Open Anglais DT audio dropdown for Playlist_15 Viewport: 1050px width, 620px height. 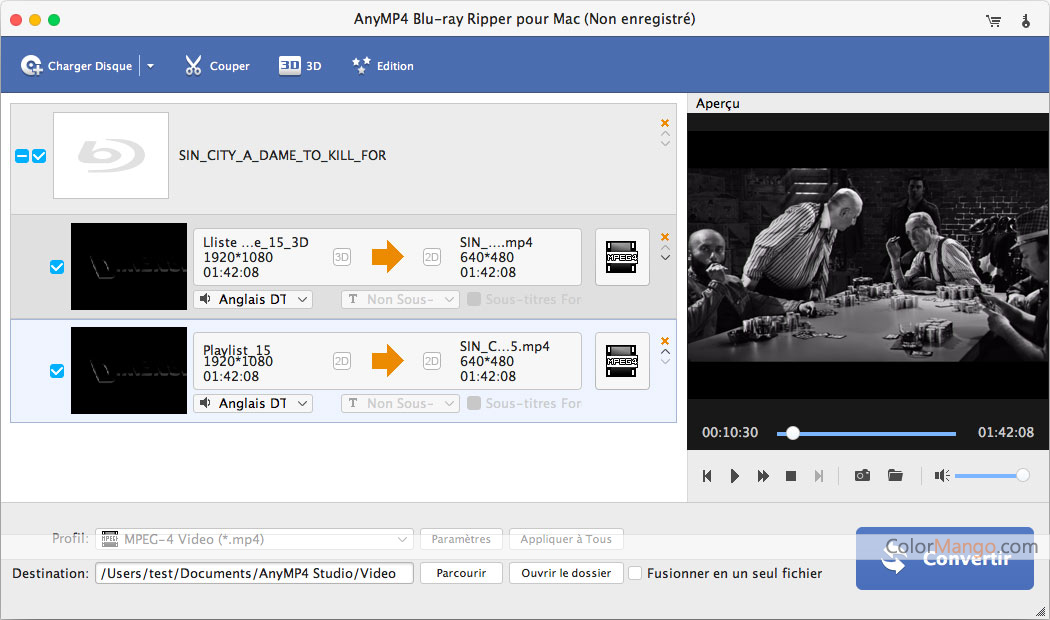point(253,403)
